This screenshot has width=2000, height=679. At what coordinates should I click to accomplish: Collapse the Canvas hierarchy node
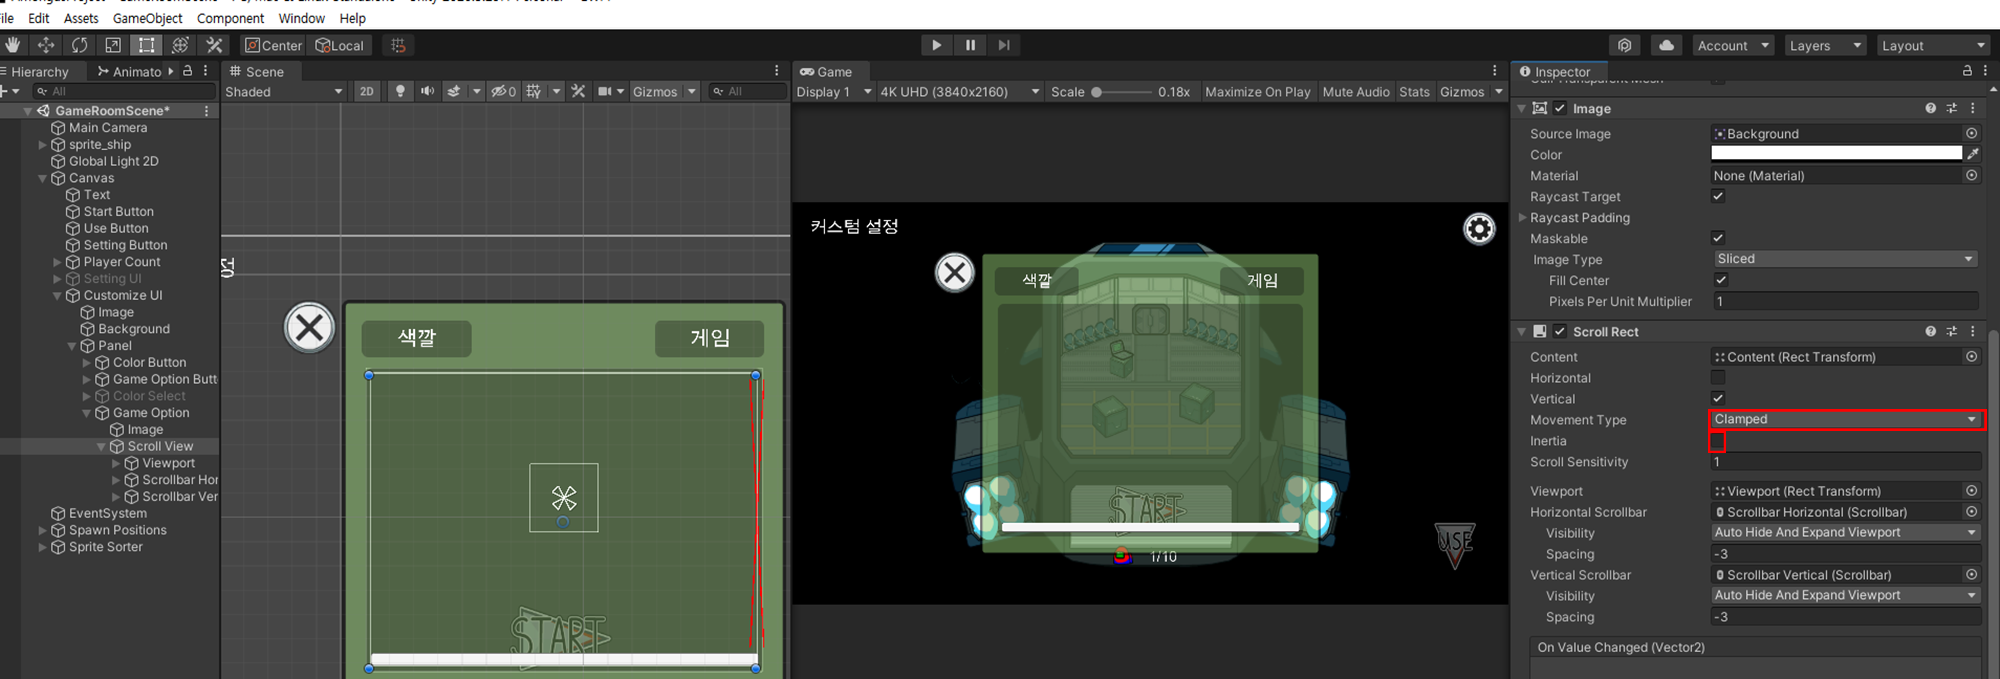click(x=43, y=178)
